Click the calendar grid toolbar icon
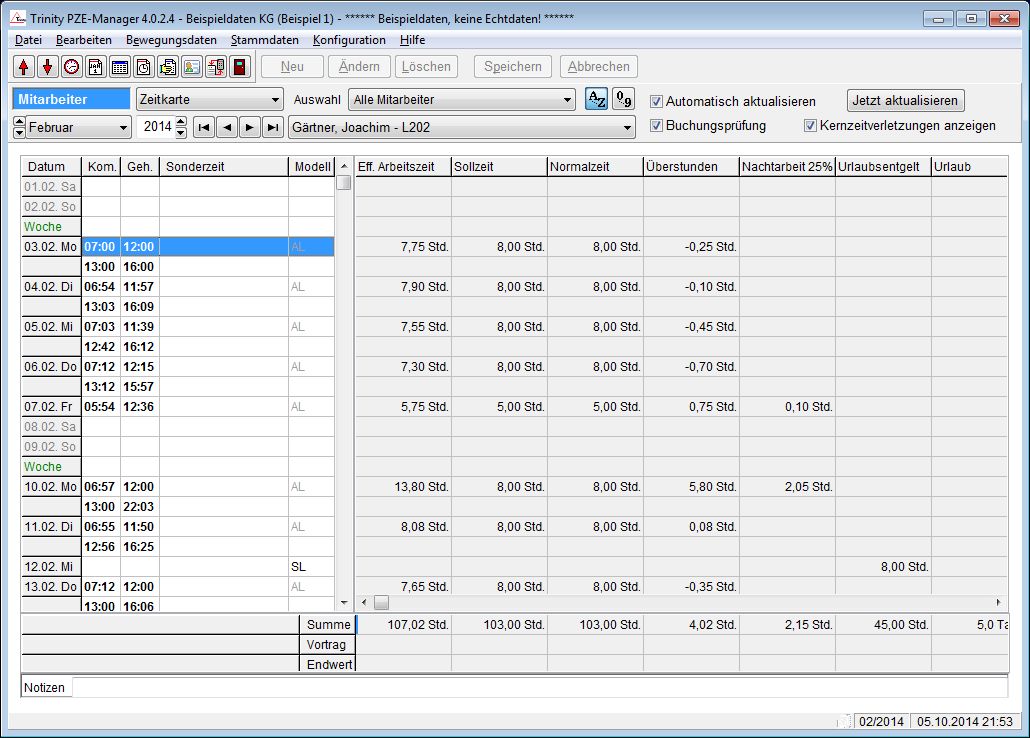 [119, 67]
